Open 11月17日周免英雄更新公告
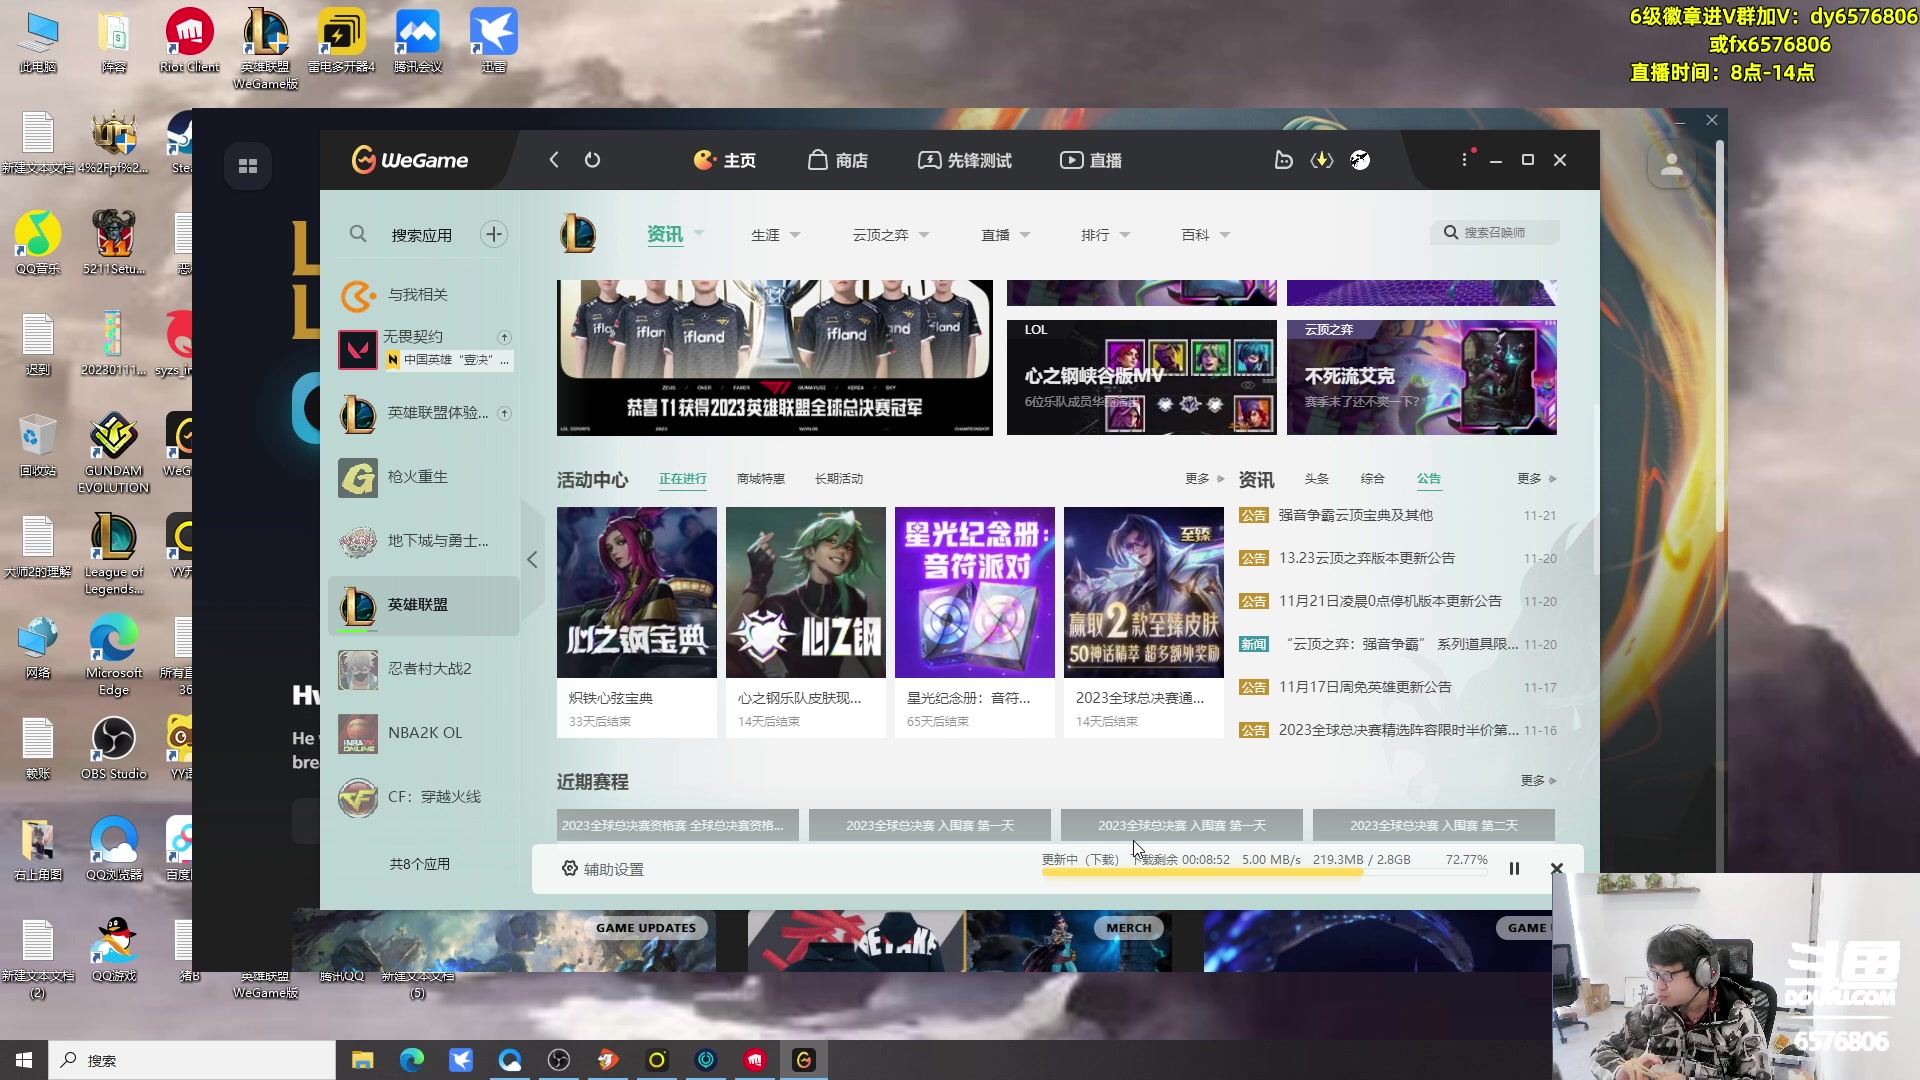Screen dimensions: 1920x1080 1365,688
